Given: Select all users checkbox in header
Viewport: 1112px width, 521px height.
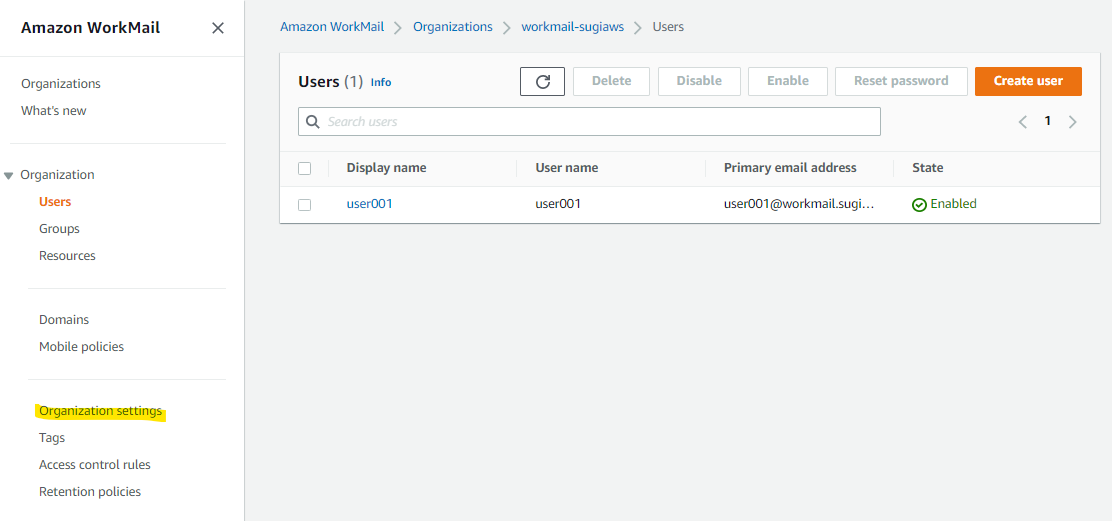Looking at the screenshot, I should pyautogui.click(x=305, y=169).
